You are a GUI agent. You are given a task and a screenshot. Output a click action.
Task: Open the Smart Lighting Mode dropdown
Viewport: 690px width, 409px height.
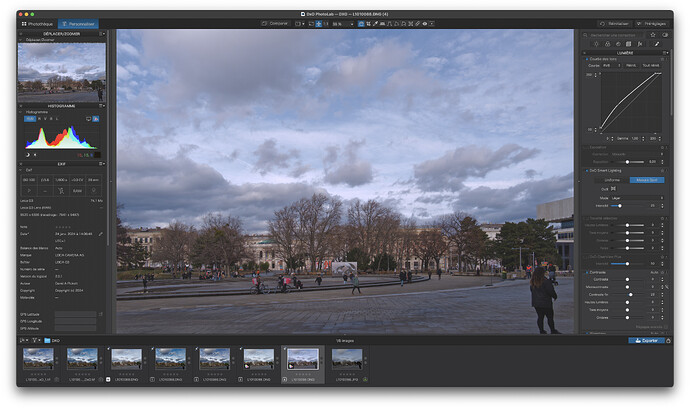coord(637,198)
